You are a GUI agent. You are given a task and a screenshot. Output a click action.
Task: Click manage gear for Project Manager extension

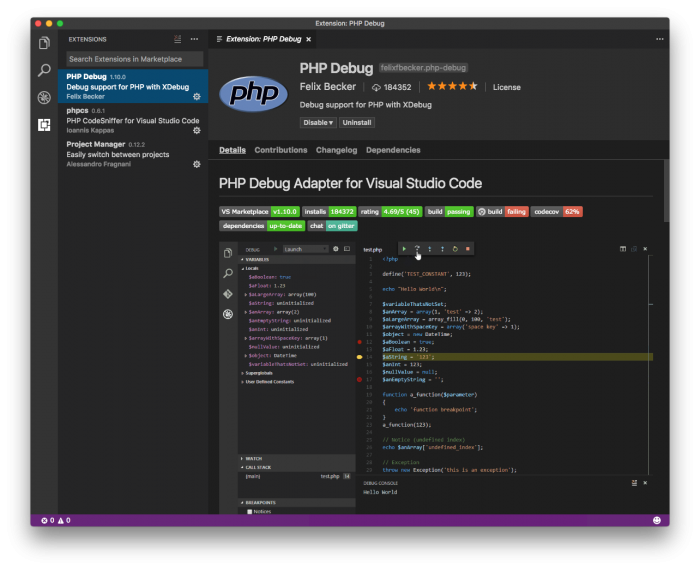tap(196, 164)
